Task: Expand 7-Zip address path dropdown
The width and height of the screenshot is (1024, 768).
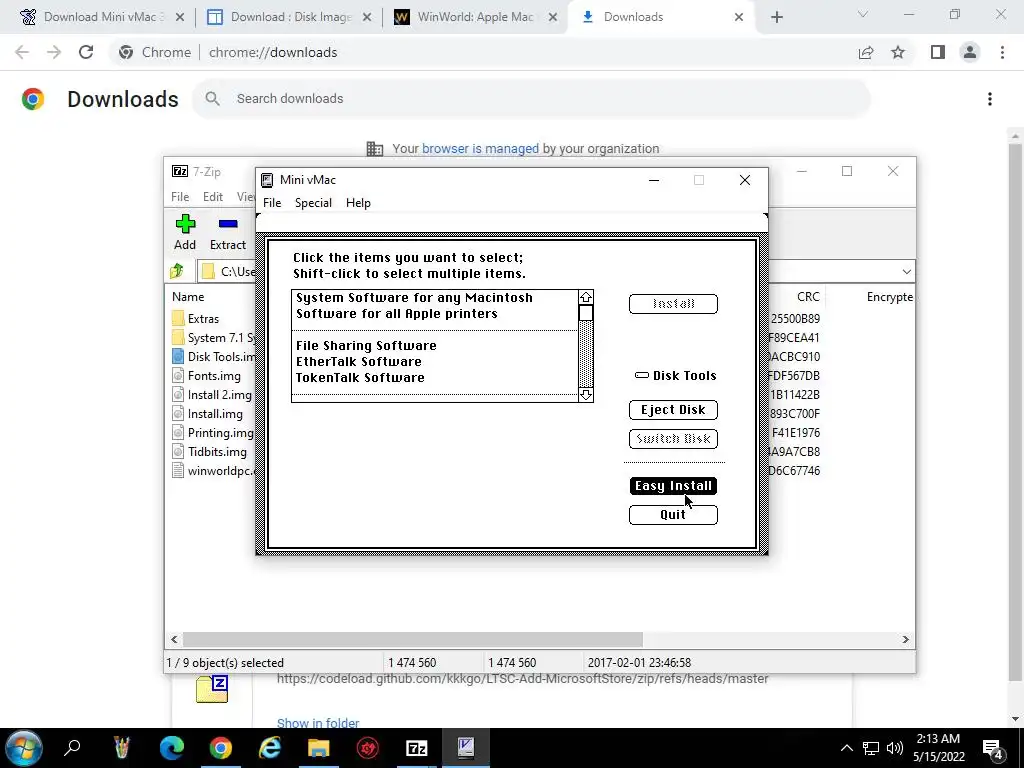Action: [906, 272]
